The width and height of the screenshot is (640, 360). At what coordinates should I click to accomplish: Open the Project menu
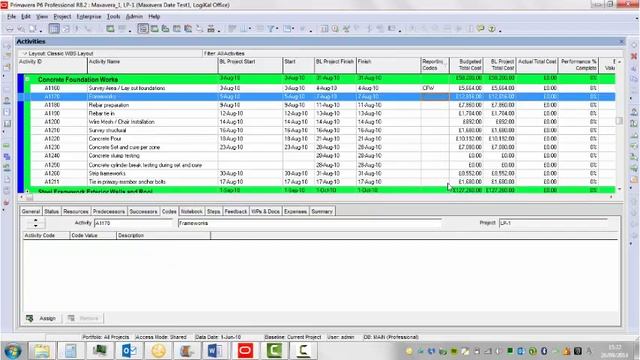(x=62, y=17)
